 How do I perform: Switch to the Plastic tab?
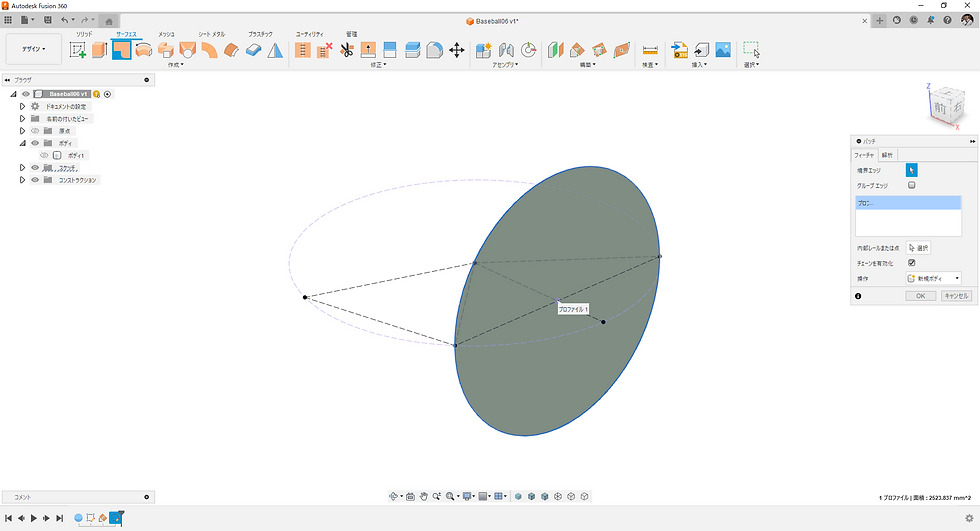click(x=260, y=34)
